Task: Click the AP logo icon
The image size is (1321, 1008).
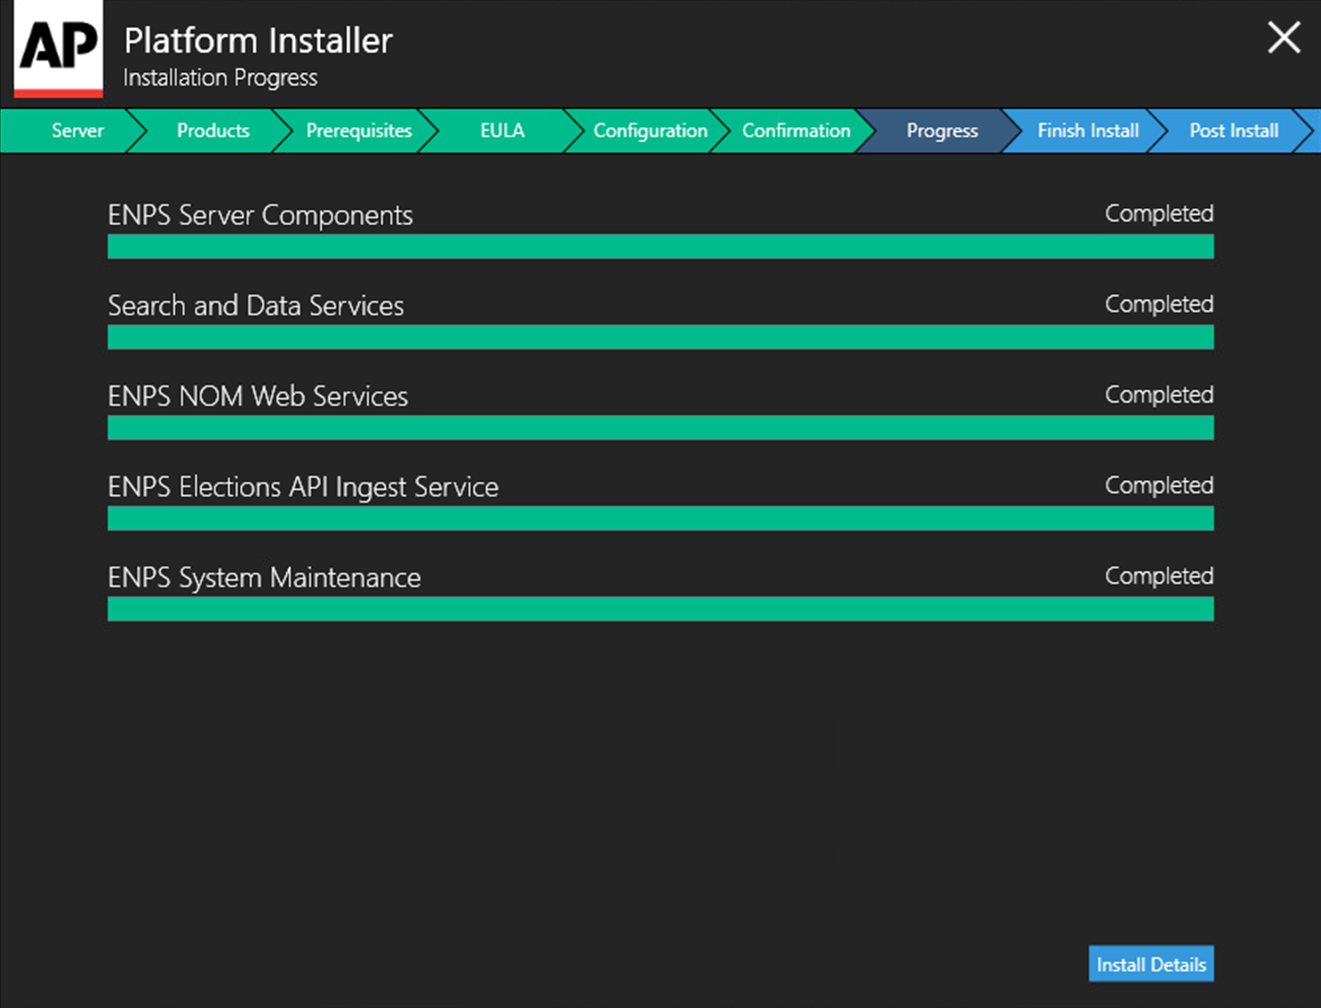Action: point(58,49)
